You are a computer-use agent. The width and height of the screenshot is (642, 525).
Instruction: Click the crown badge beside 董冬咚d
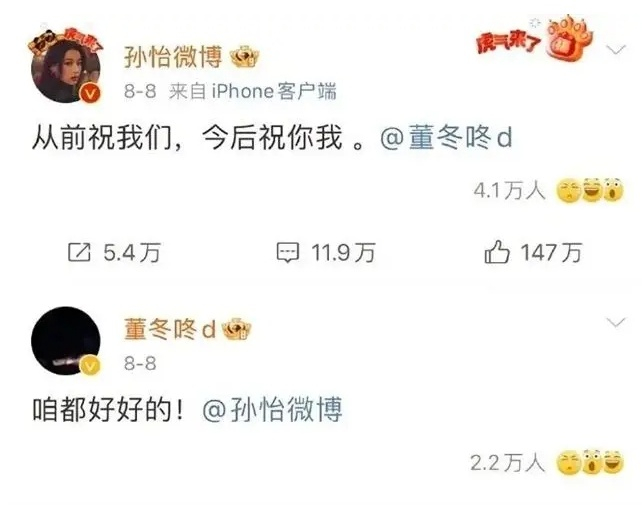pyautogui.click(x=236, y=330)
